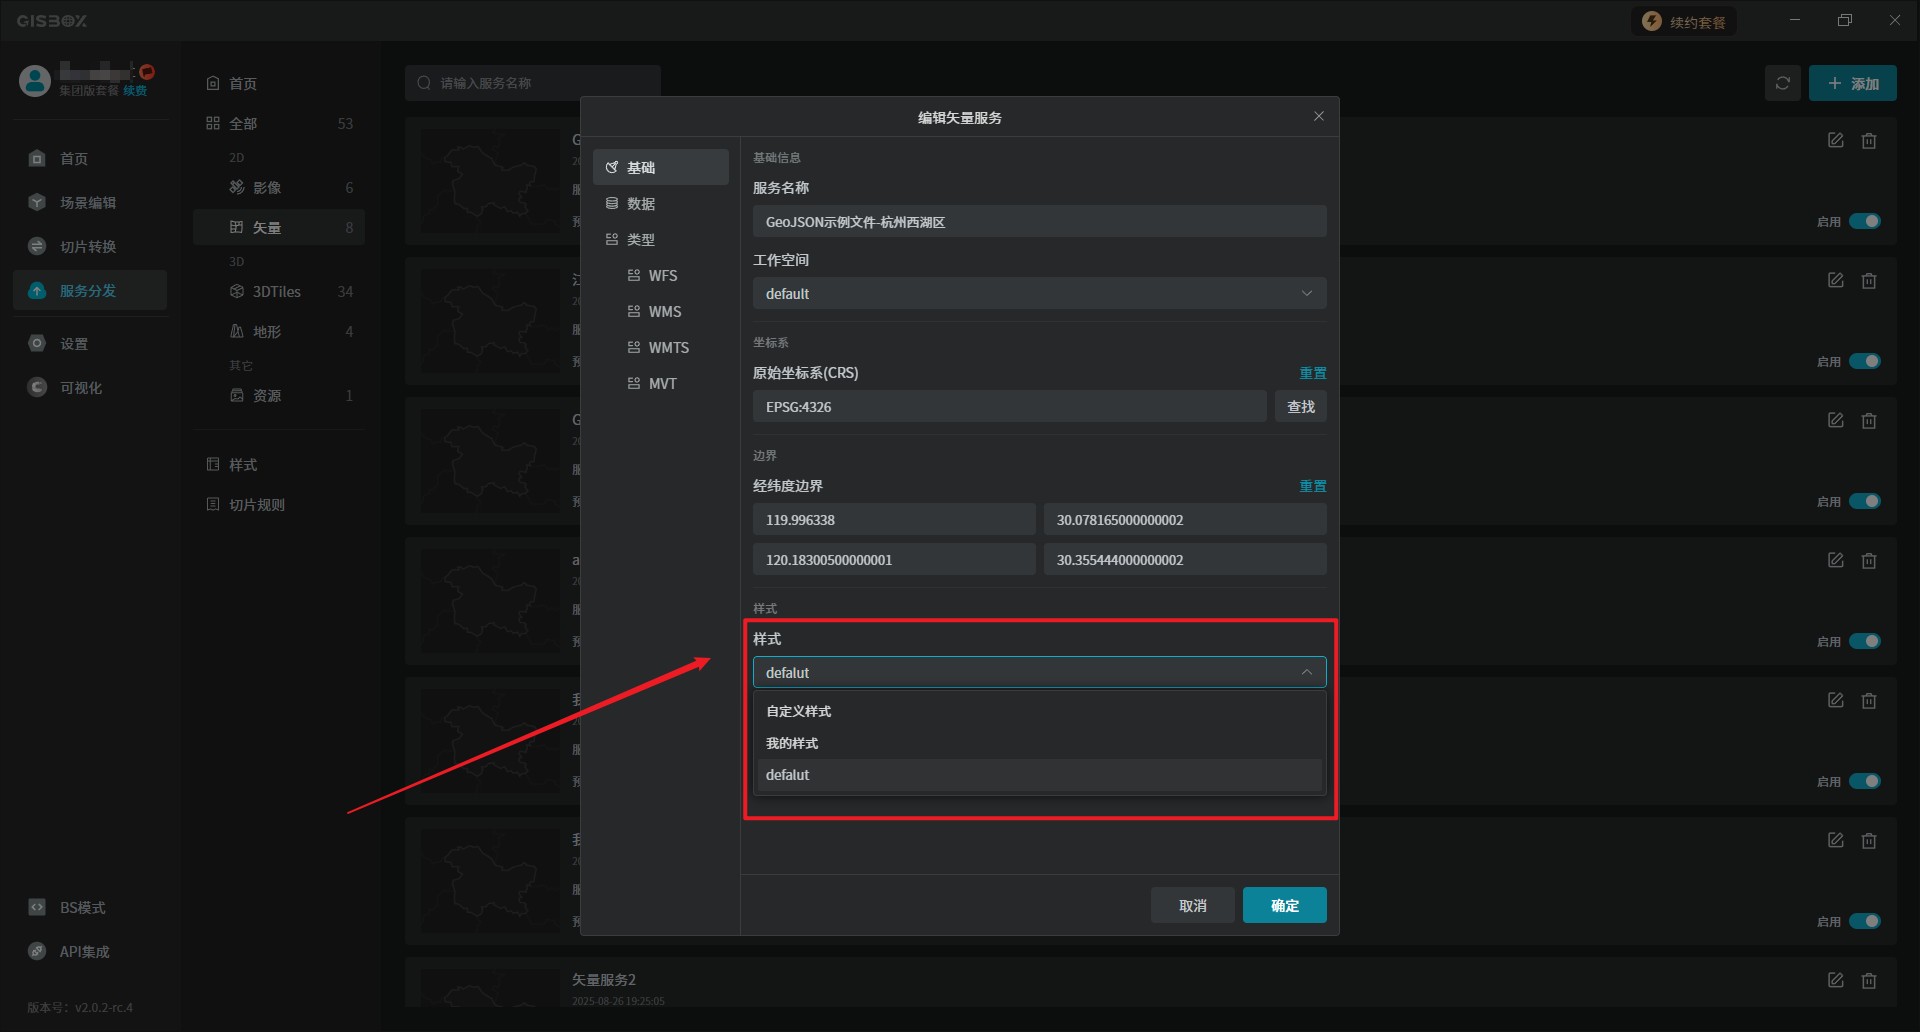
Task: Switch to BS模式 at the sidebar bottom
Action: click(82, 908)
